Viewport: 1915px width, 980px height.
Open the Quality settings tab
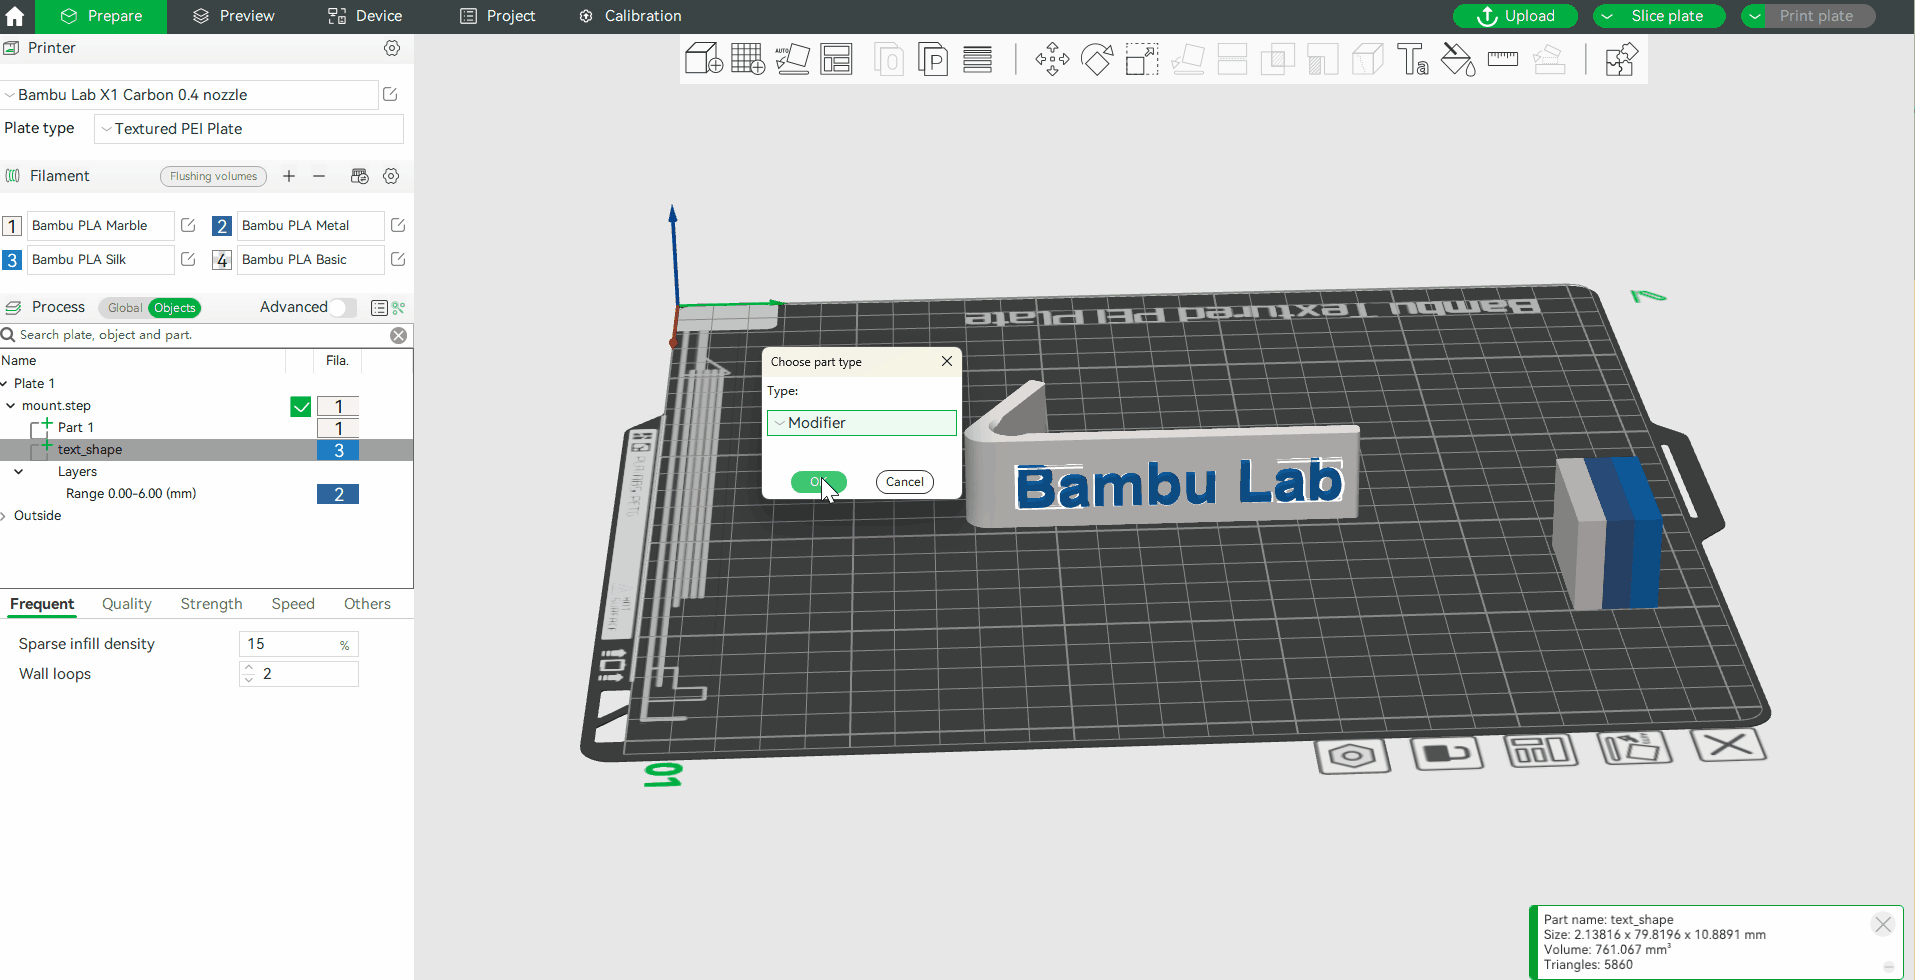127,604
